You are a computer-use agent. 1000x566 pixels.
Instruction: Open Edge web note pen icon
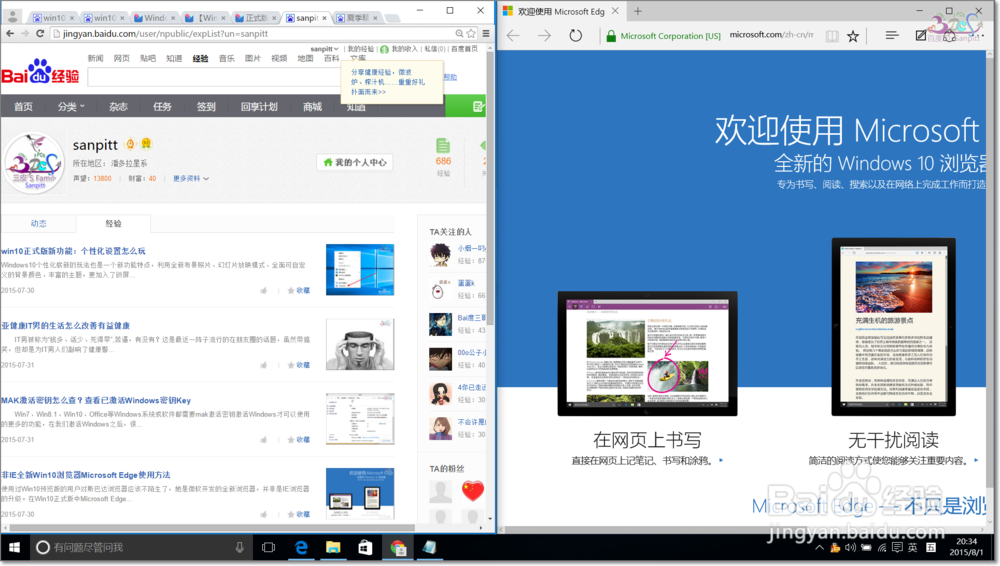pos(920,36)
